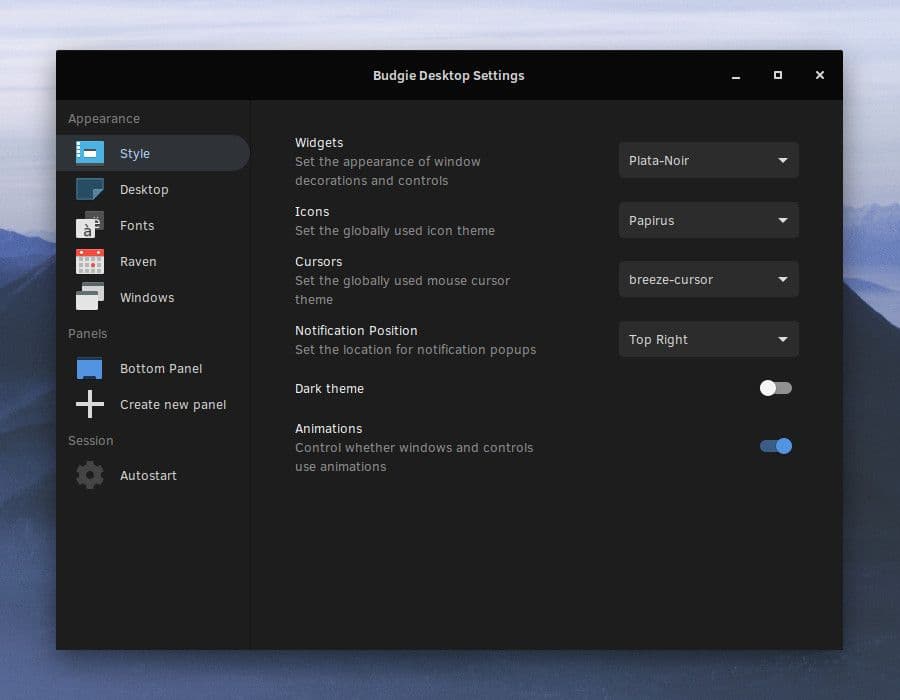Click the Panels section header
This screenshot has height=700, width=900.
coord(87,333)
